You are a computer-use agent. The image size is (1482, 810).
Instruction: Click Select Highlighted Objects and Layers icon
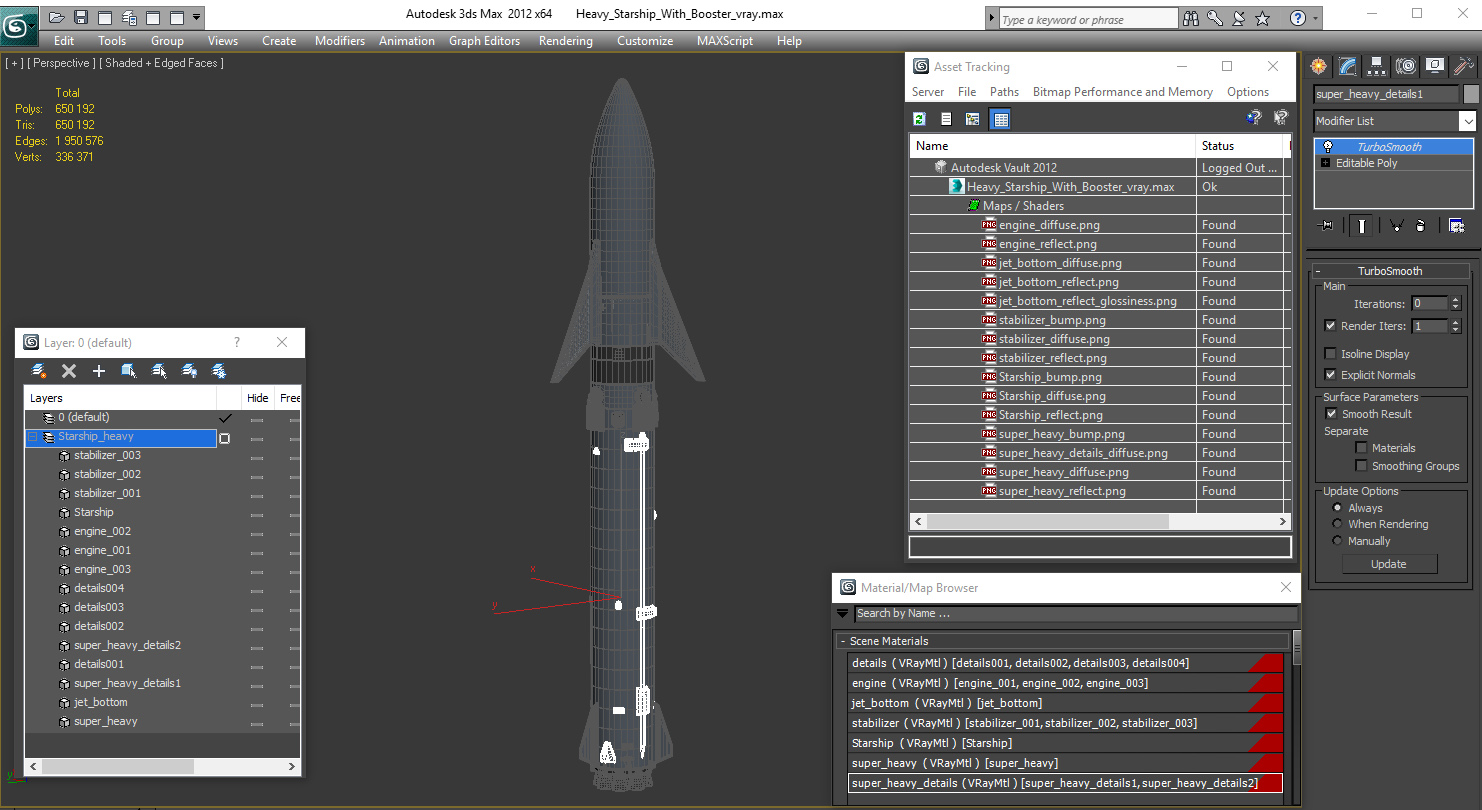coord(129,371)
